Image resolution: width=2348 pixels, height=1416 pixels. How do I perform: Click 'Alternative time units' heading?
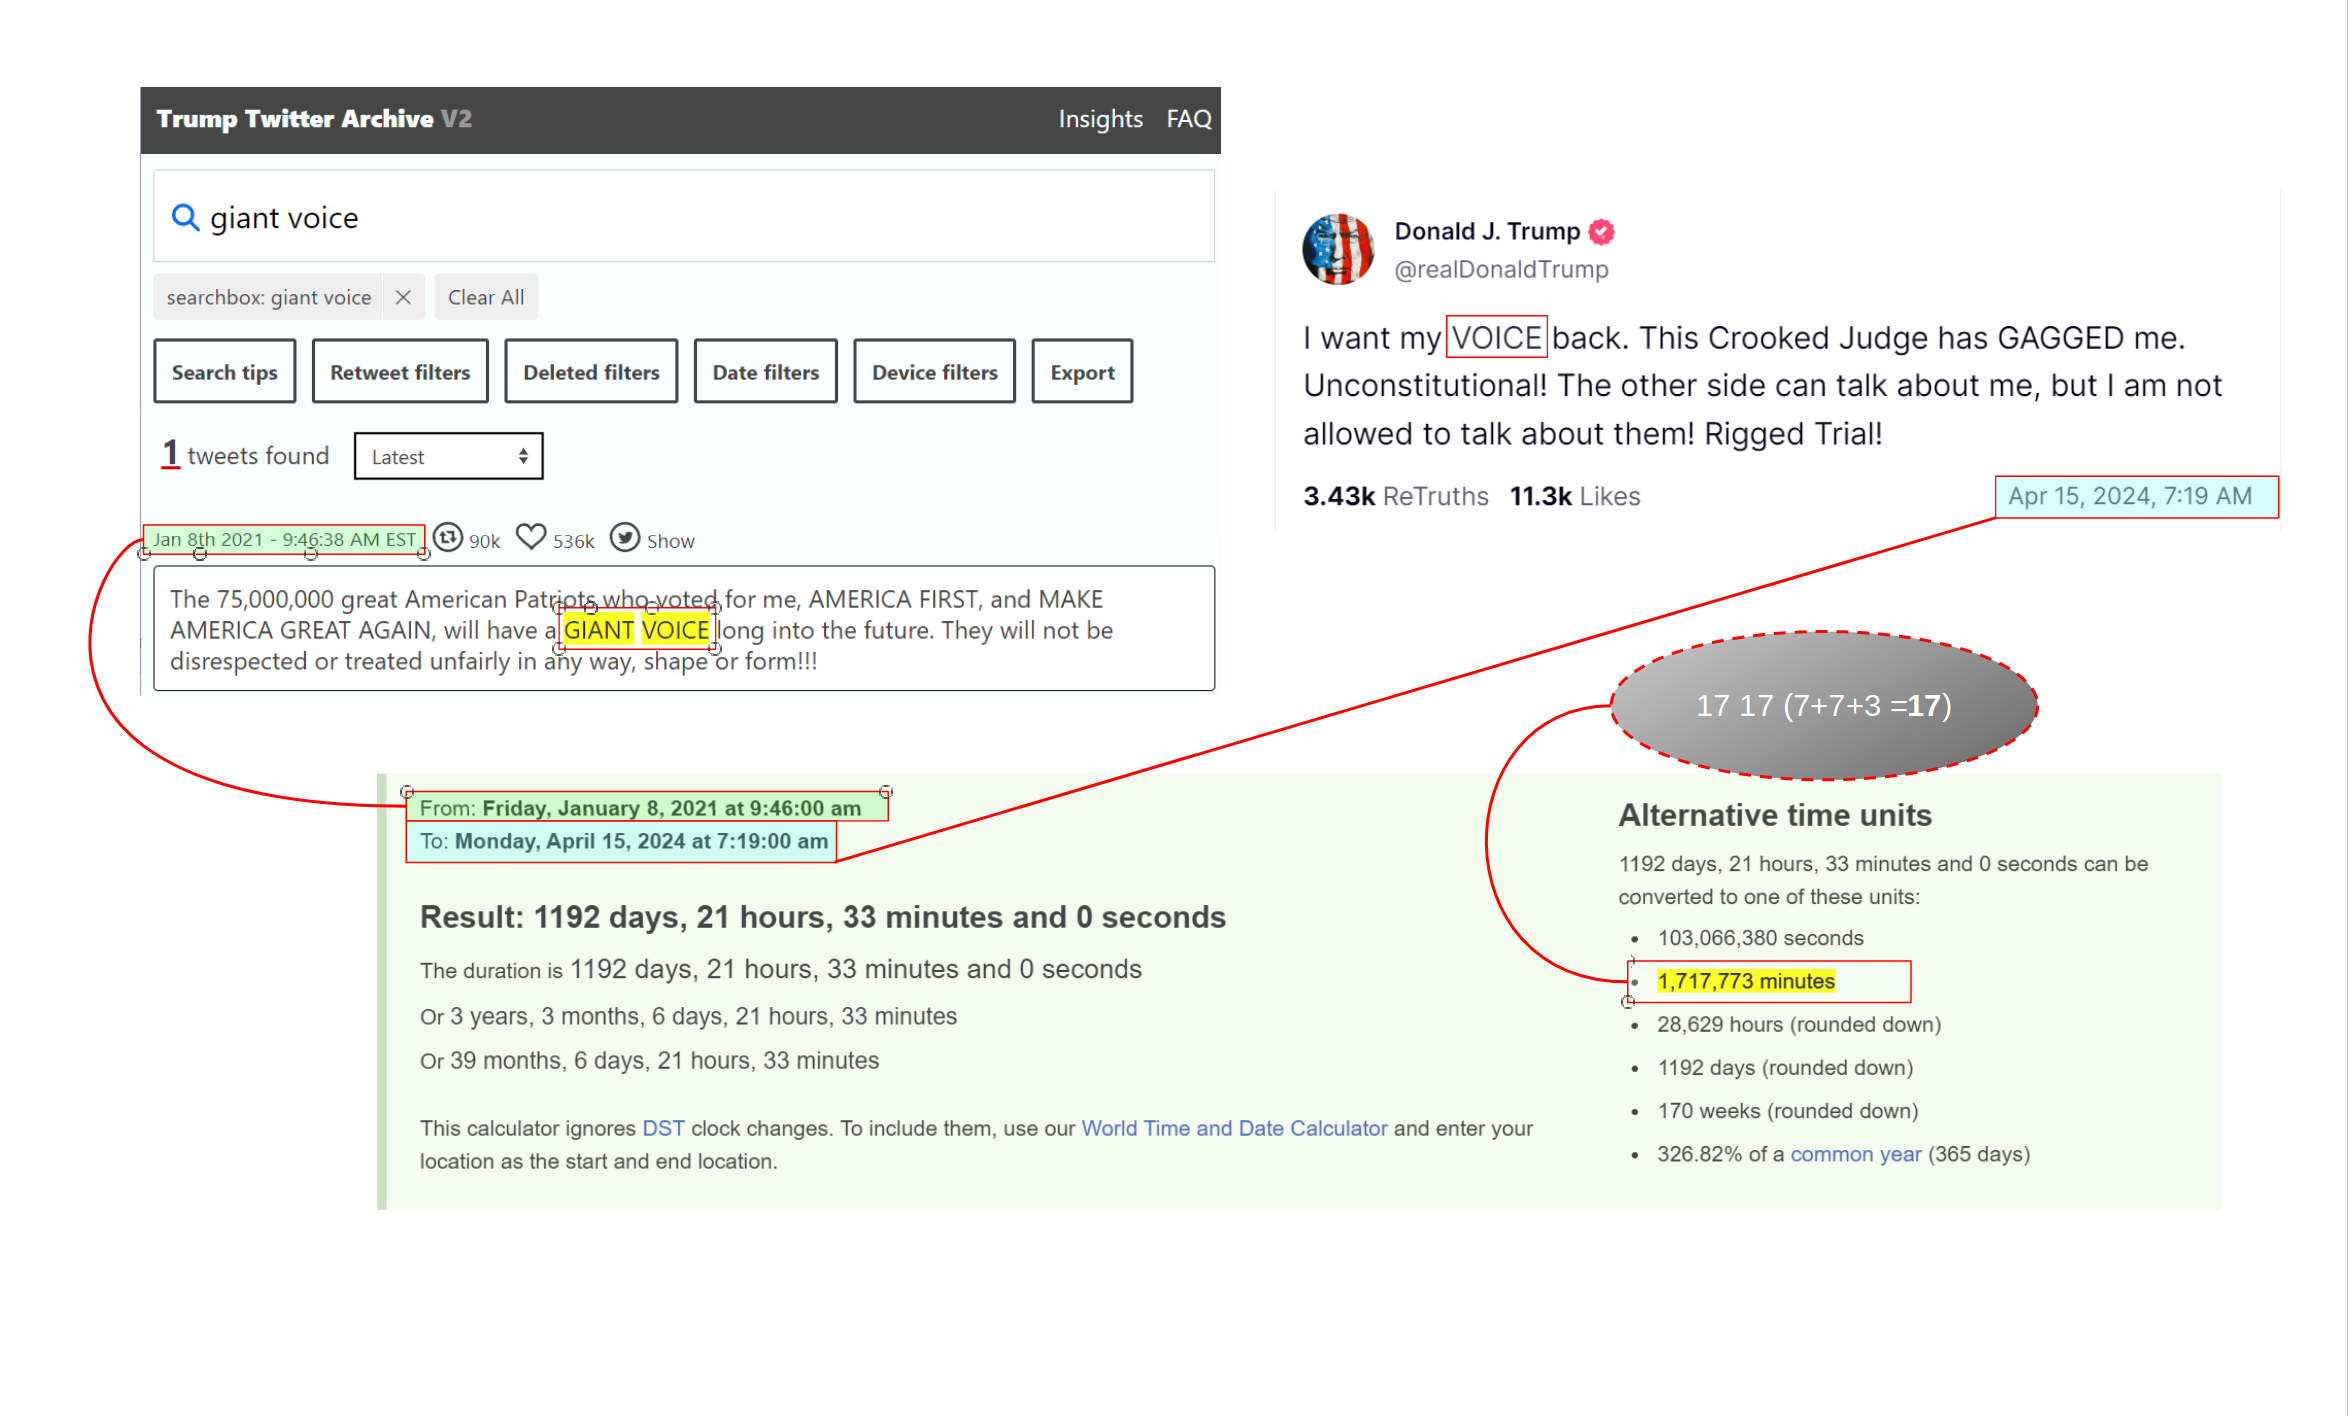pyautogui.click(x=1775, y=815)
